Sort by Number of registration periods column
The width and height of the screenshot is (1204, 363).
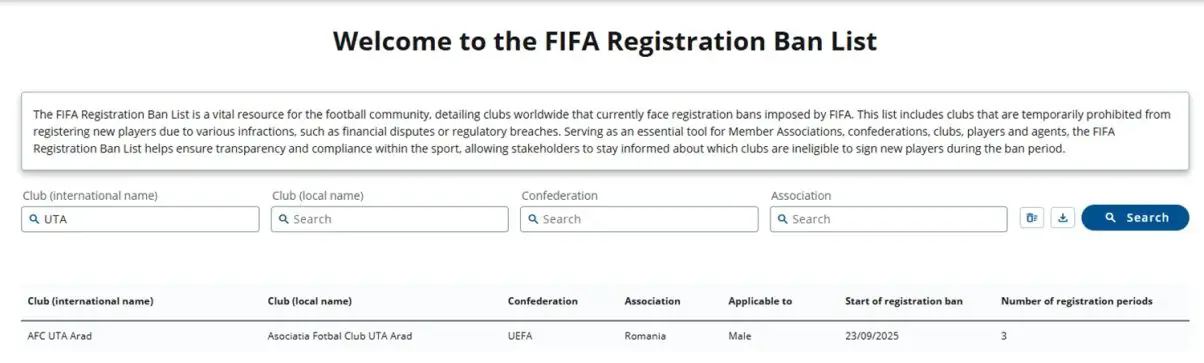tap(1077, 301)
